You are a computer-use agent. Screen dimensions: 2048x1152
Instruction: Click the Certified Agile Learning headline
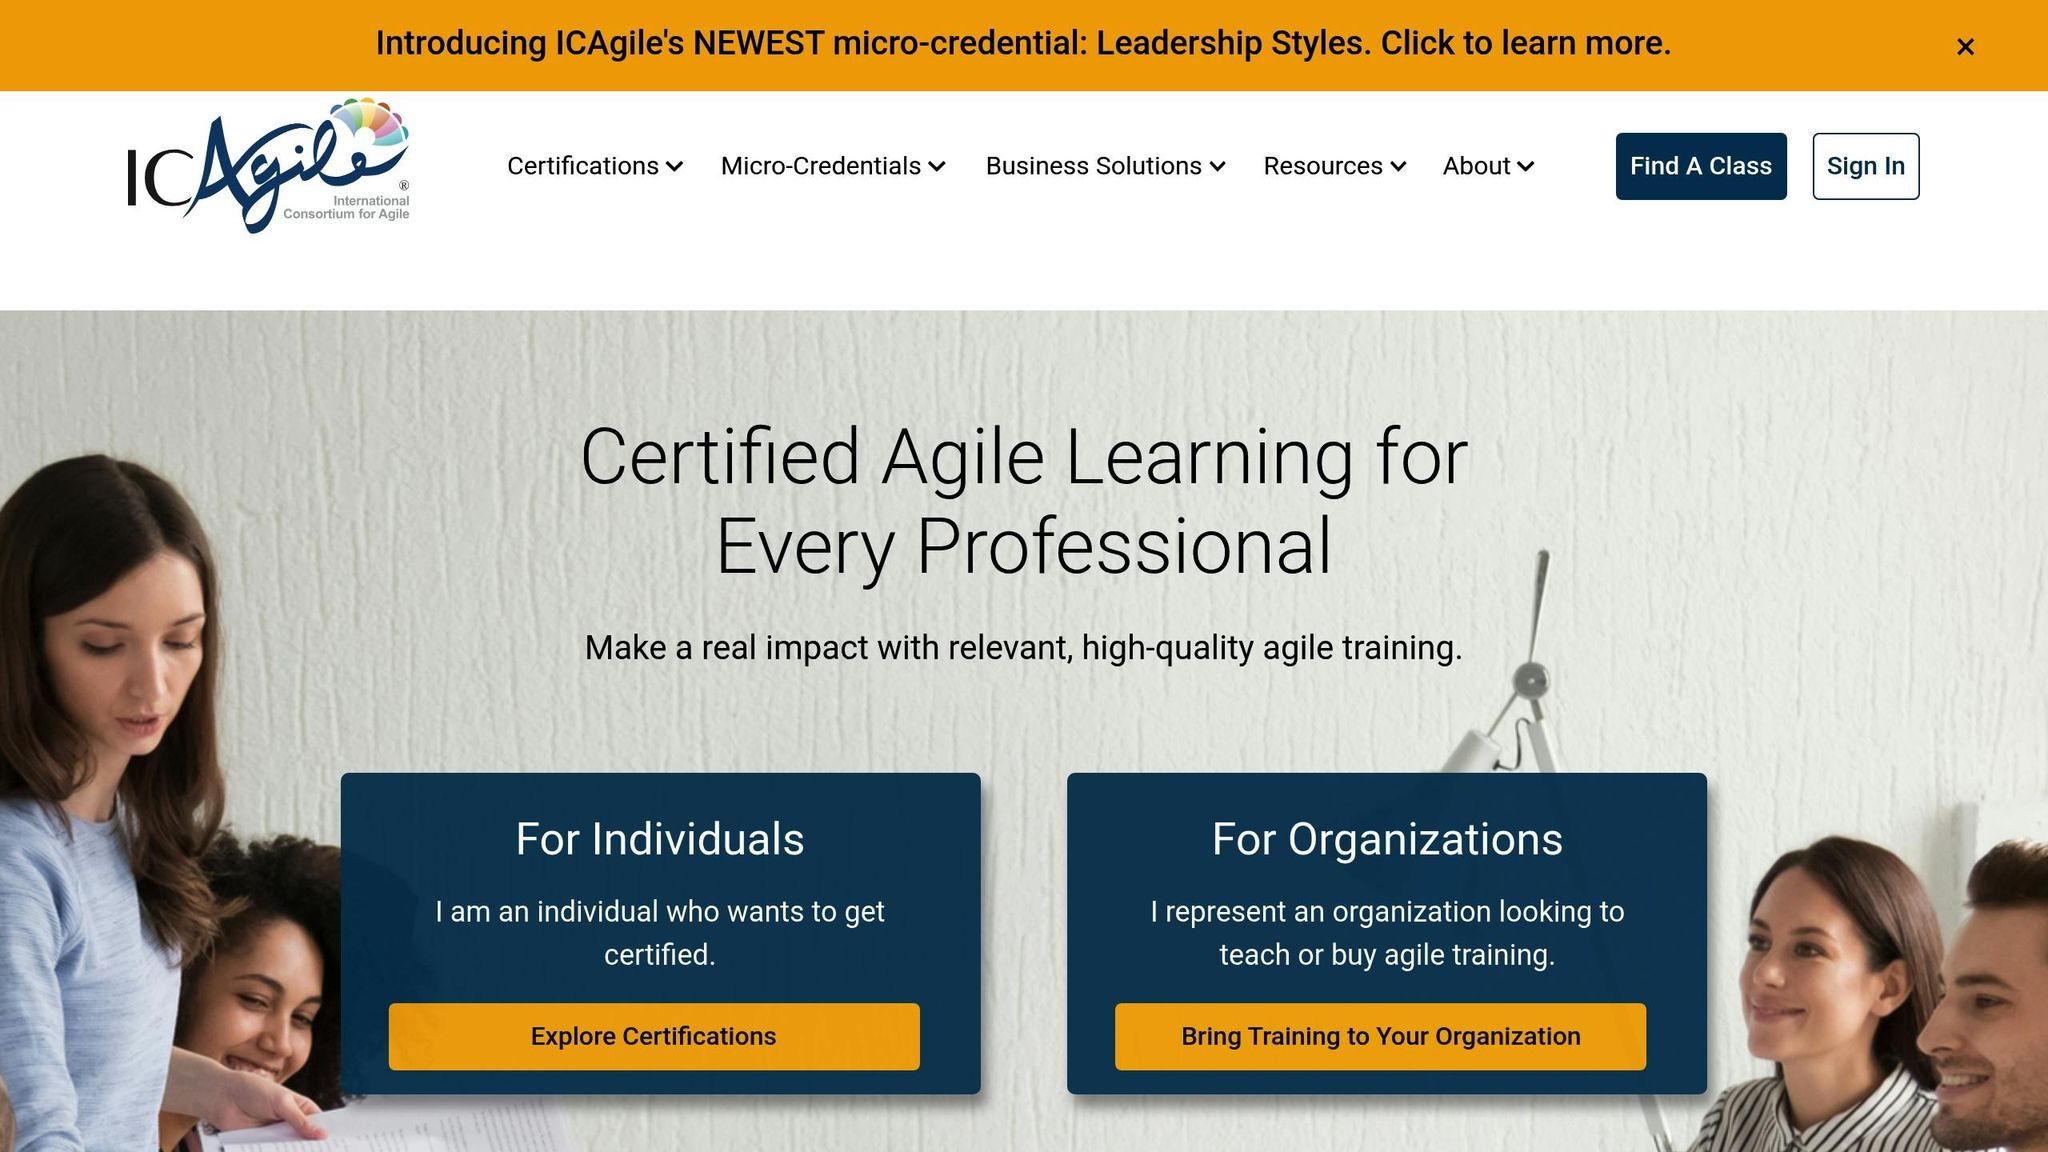1024,501
